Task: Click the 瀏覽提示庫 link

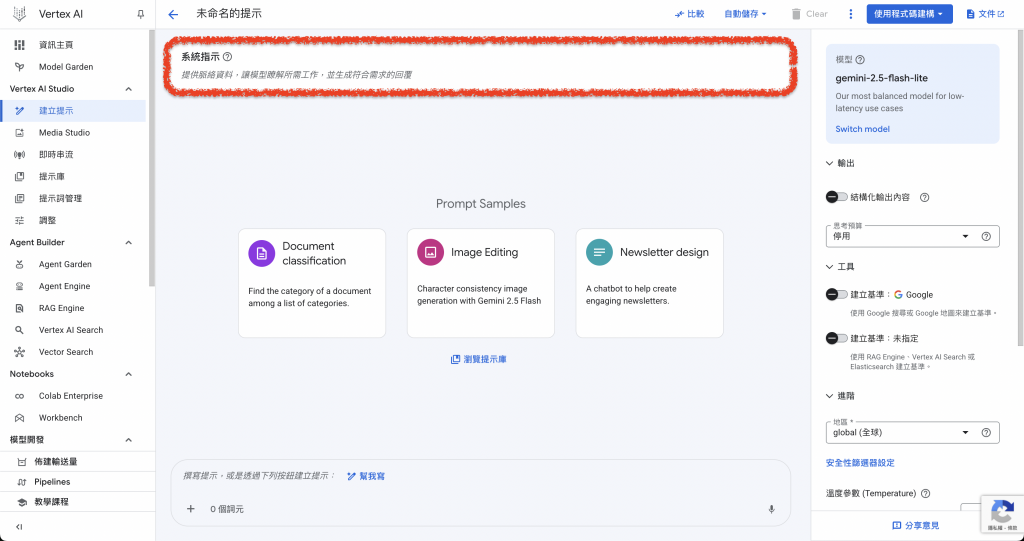Action: point(479,359)
